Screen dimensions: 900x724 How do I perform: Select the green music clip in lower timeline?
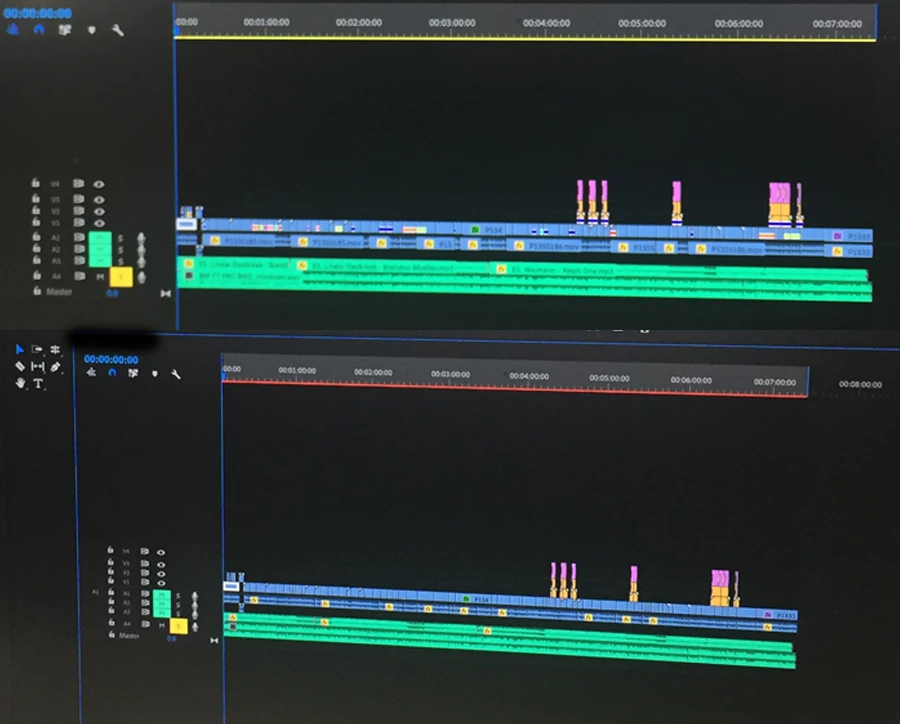[x=511, y=639]
